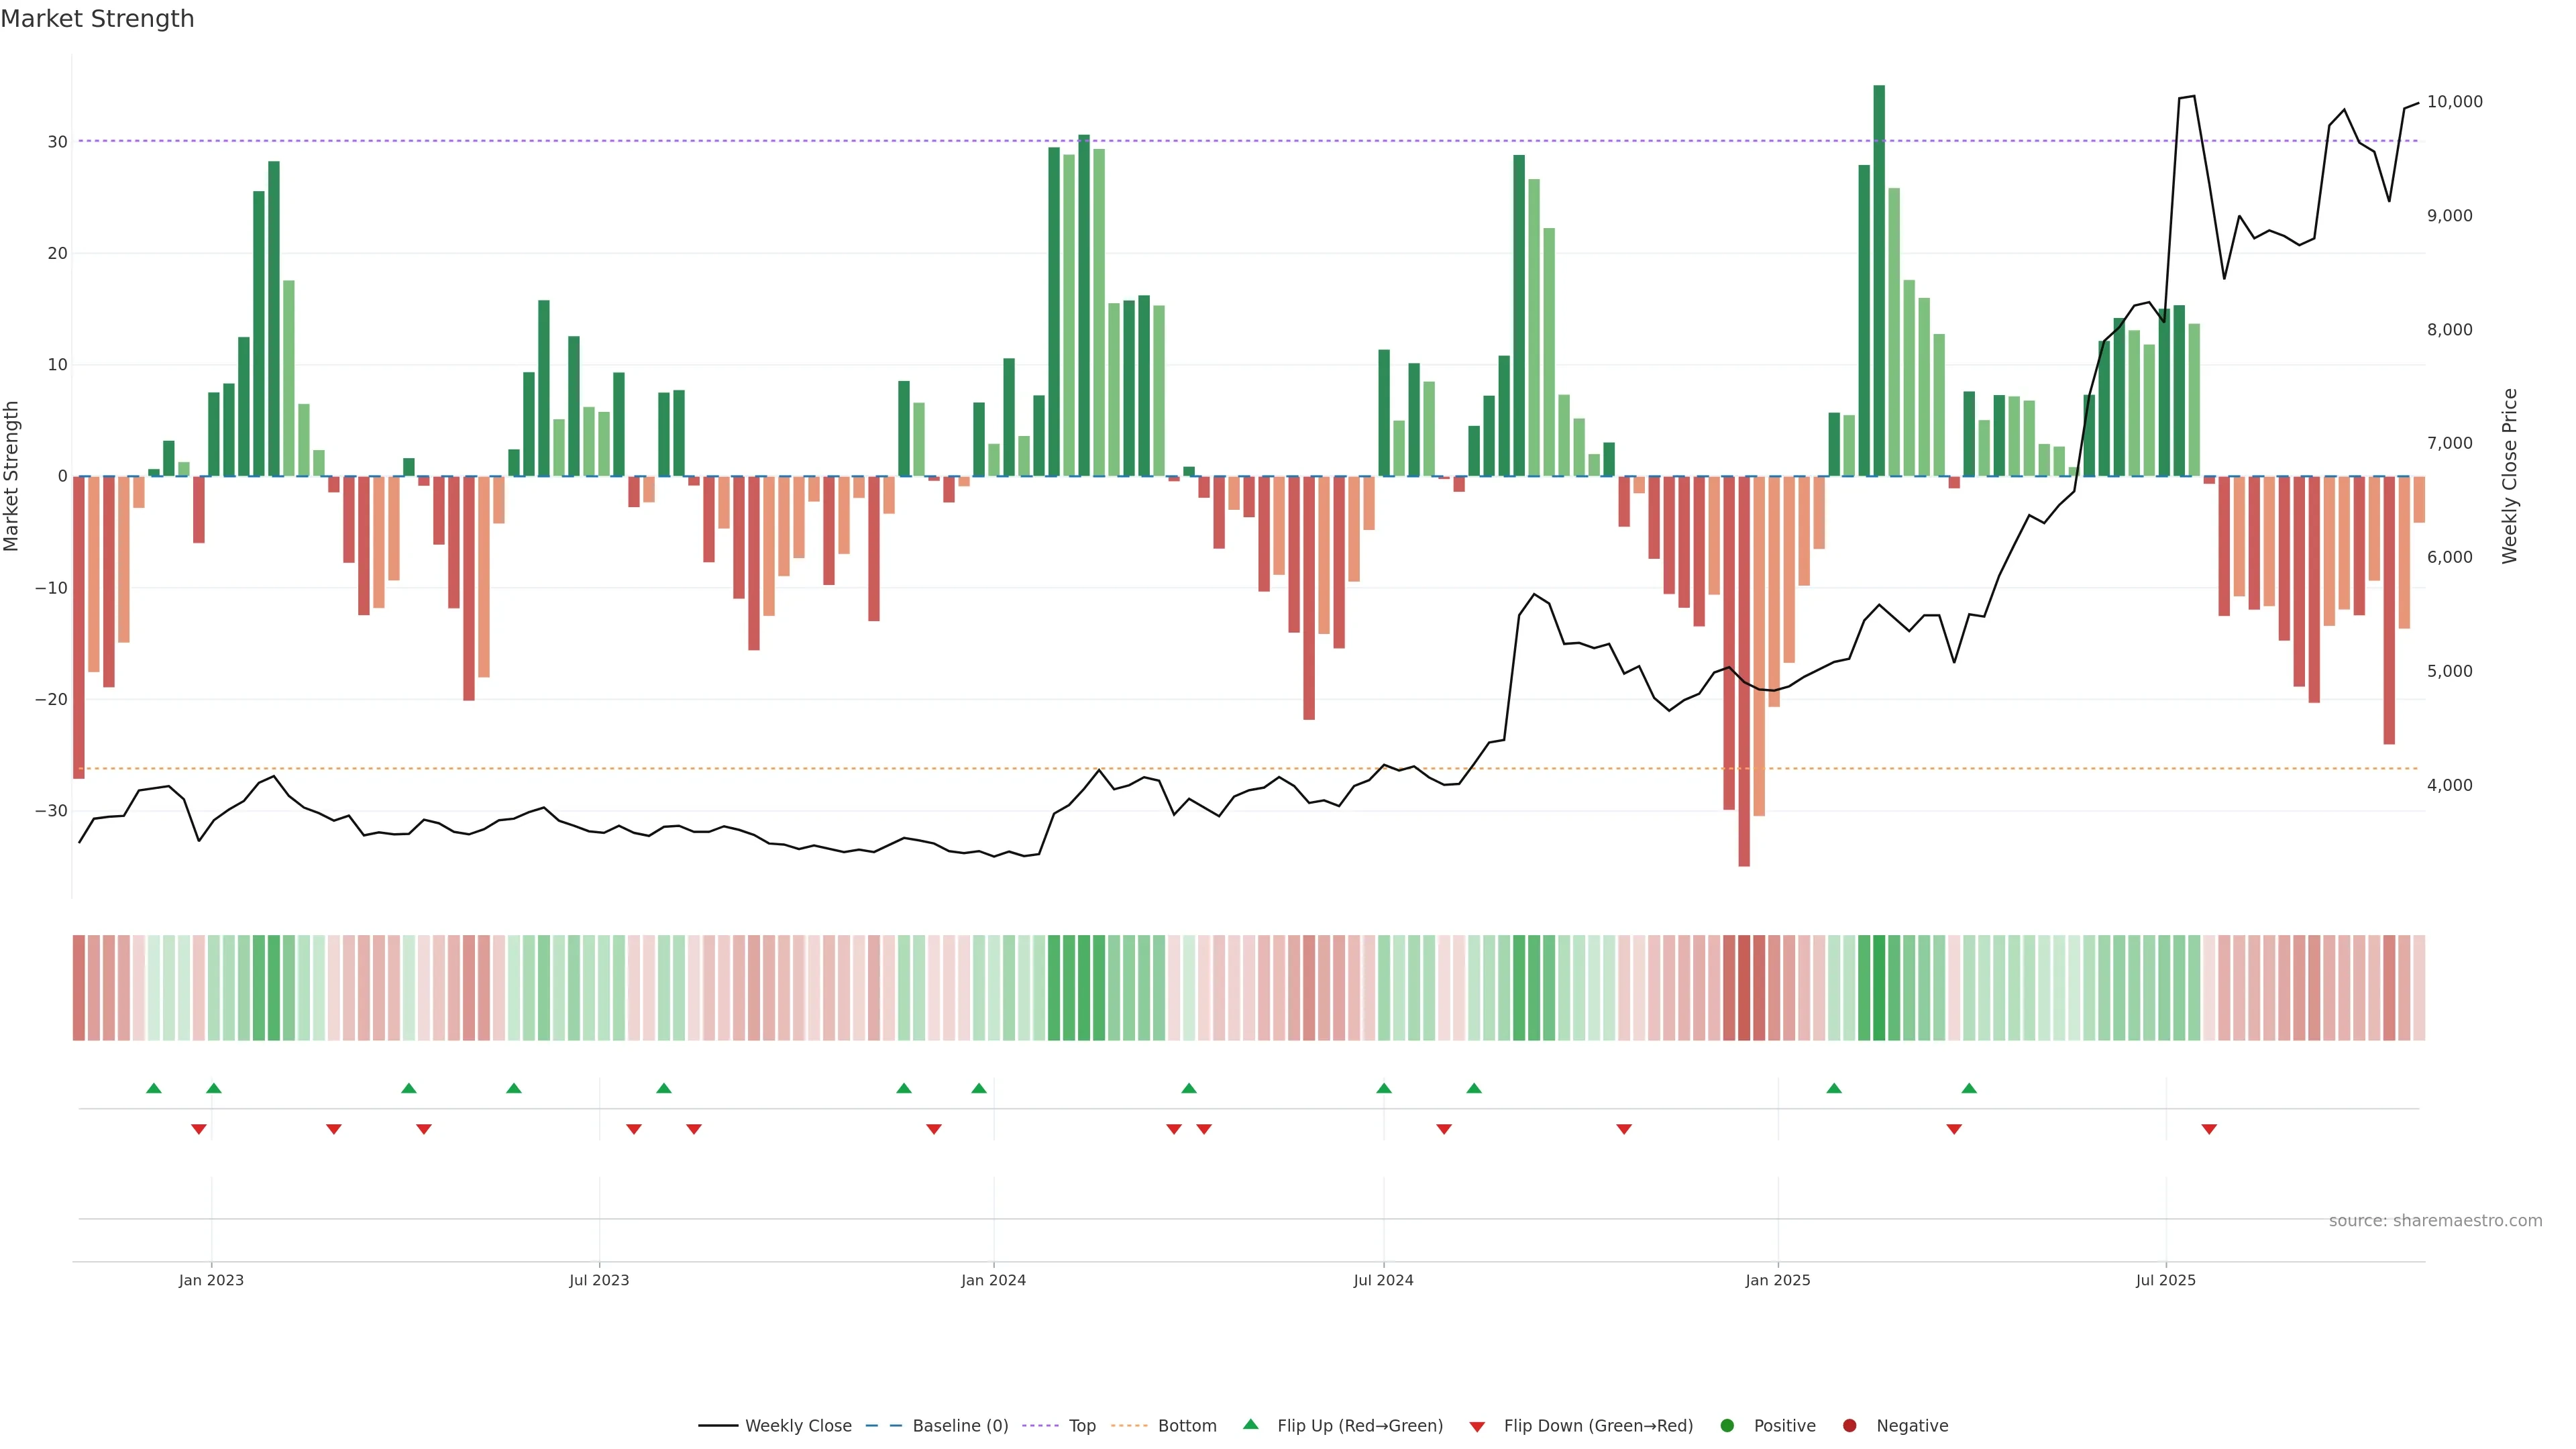Screen dimensions: 2576x1449
Task: Click the first green flip-up triangle marker
Action: [154, 1088]
